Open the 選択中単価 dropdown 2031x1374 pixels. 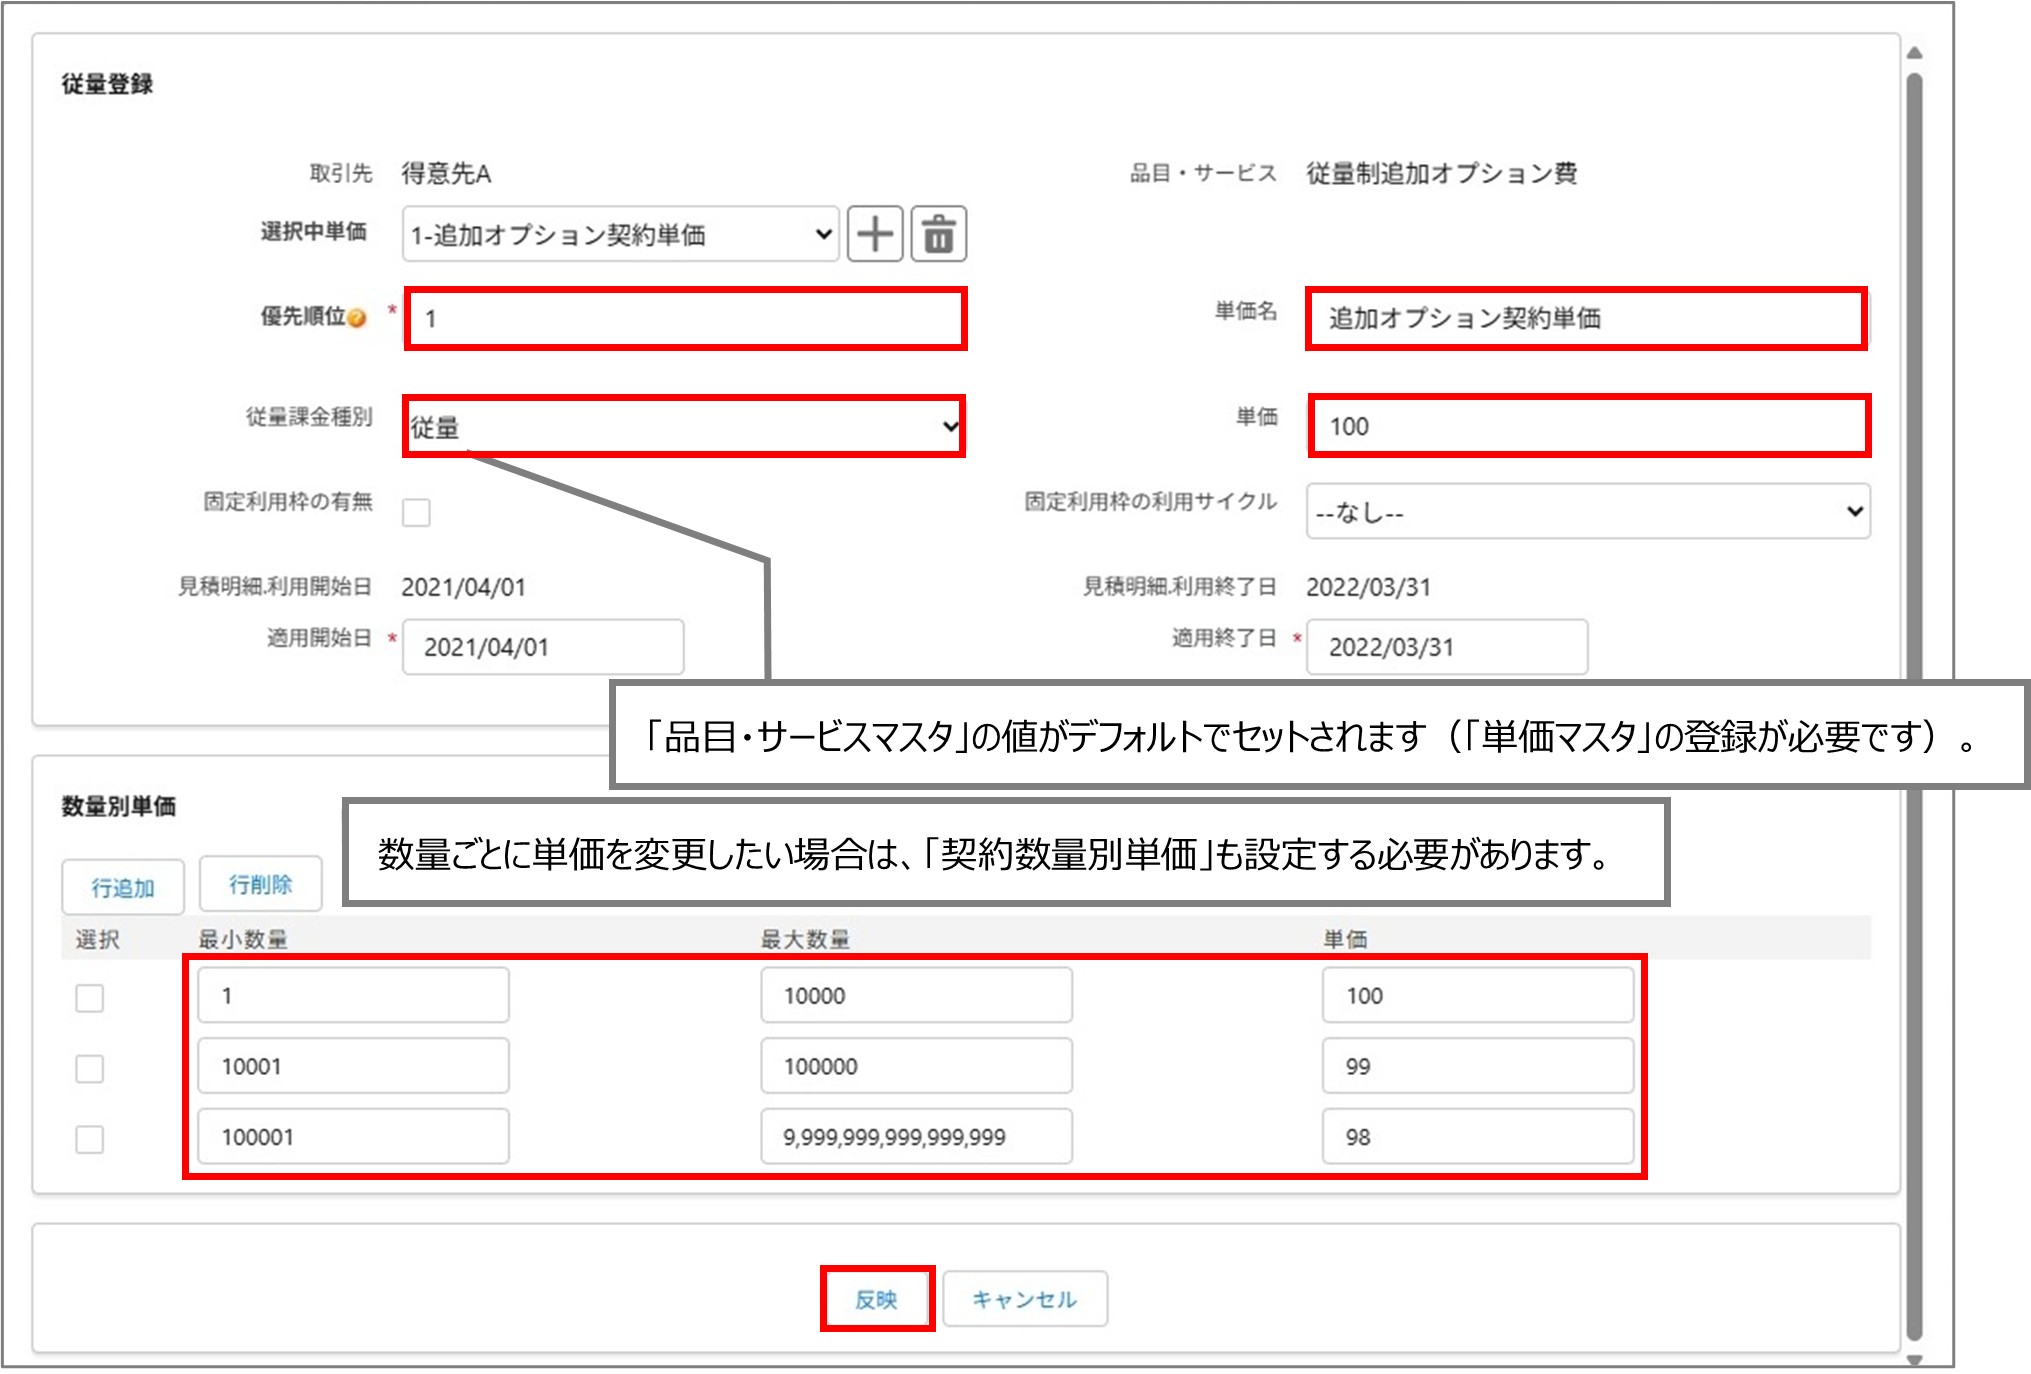point(620,233)
